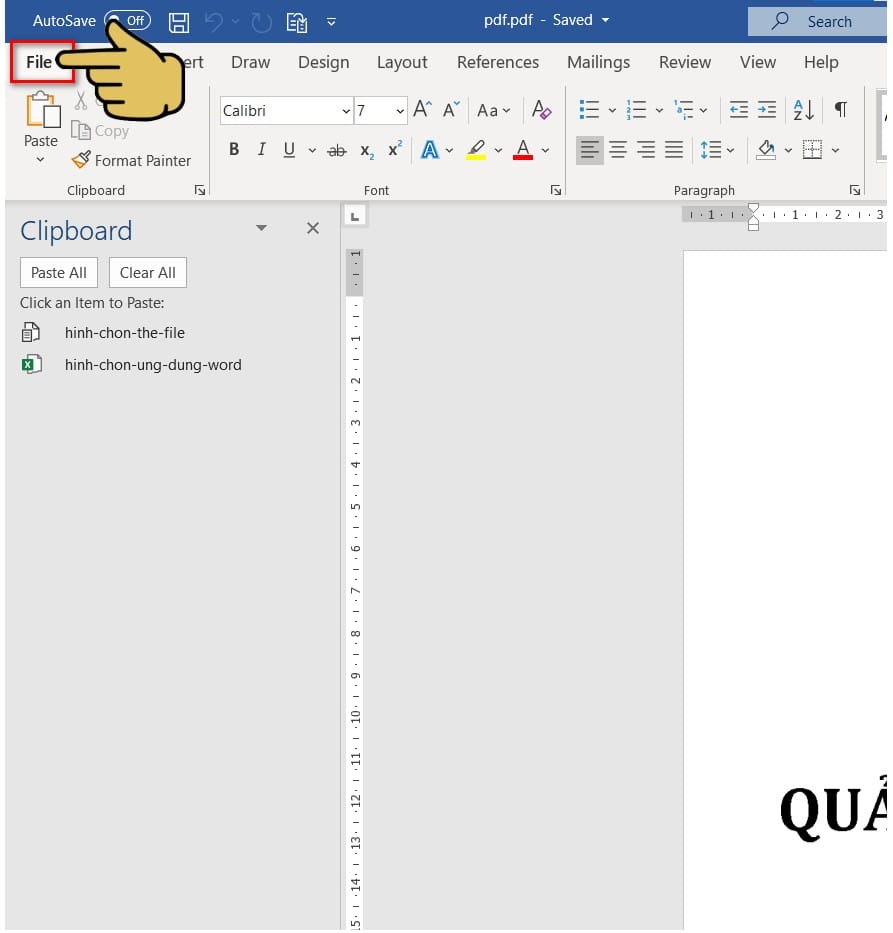Open the File tab
The width and height of the screenshot is (893, 933).
click(39, 62)
